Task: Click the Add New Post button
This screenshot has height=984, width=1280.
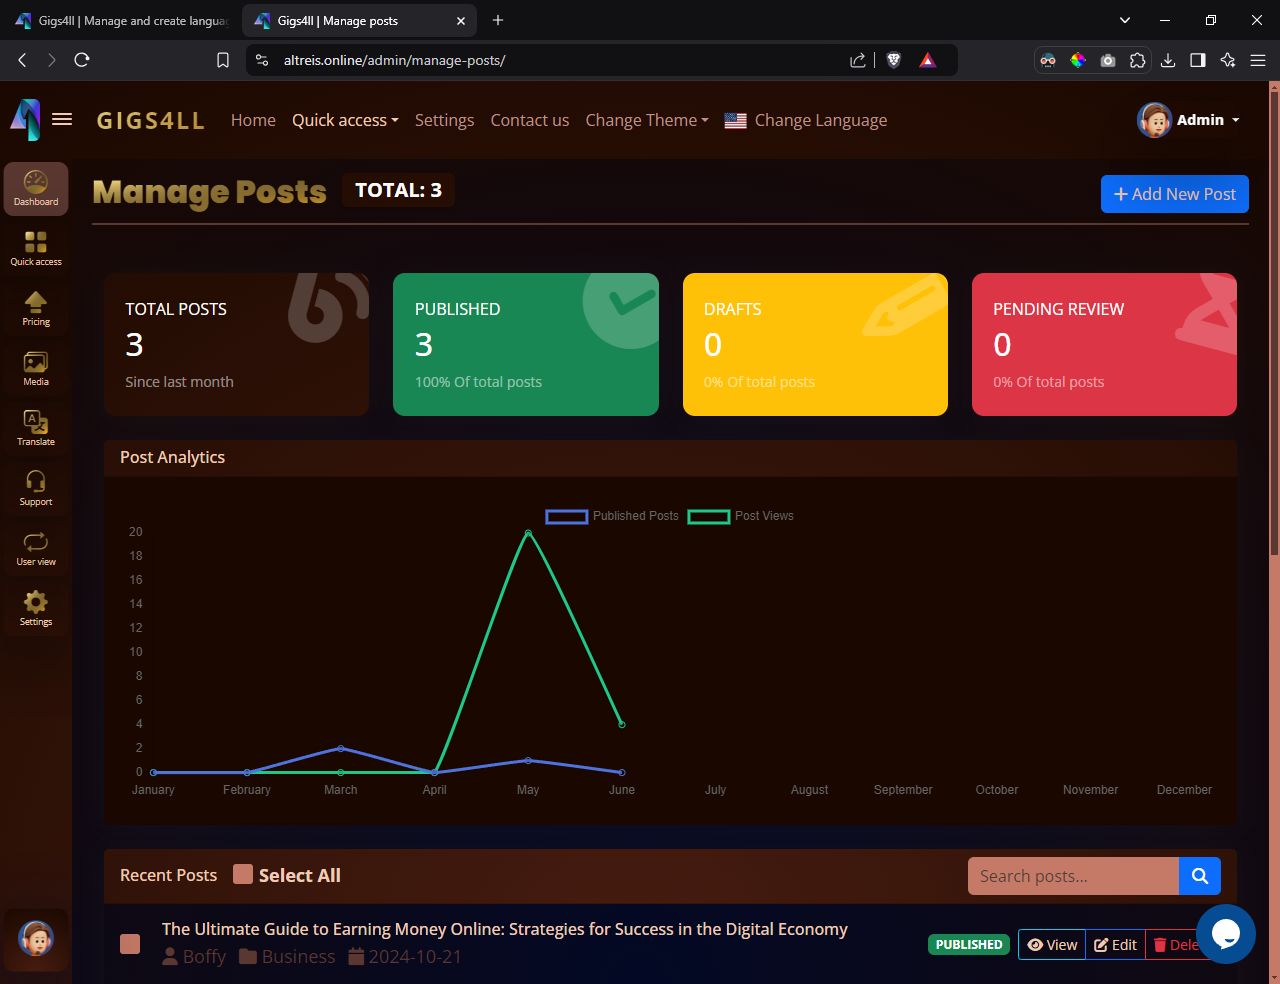Action: 1174,194
